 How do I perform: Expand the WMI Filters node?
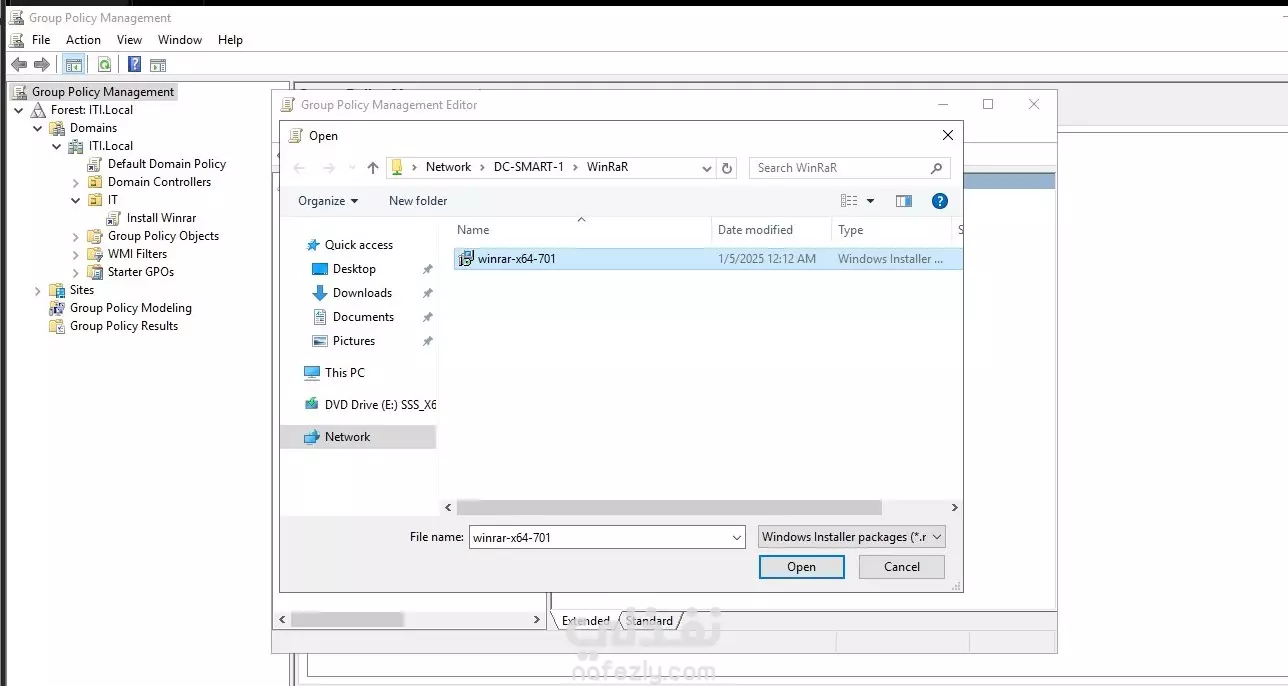[x=76, y=254]
